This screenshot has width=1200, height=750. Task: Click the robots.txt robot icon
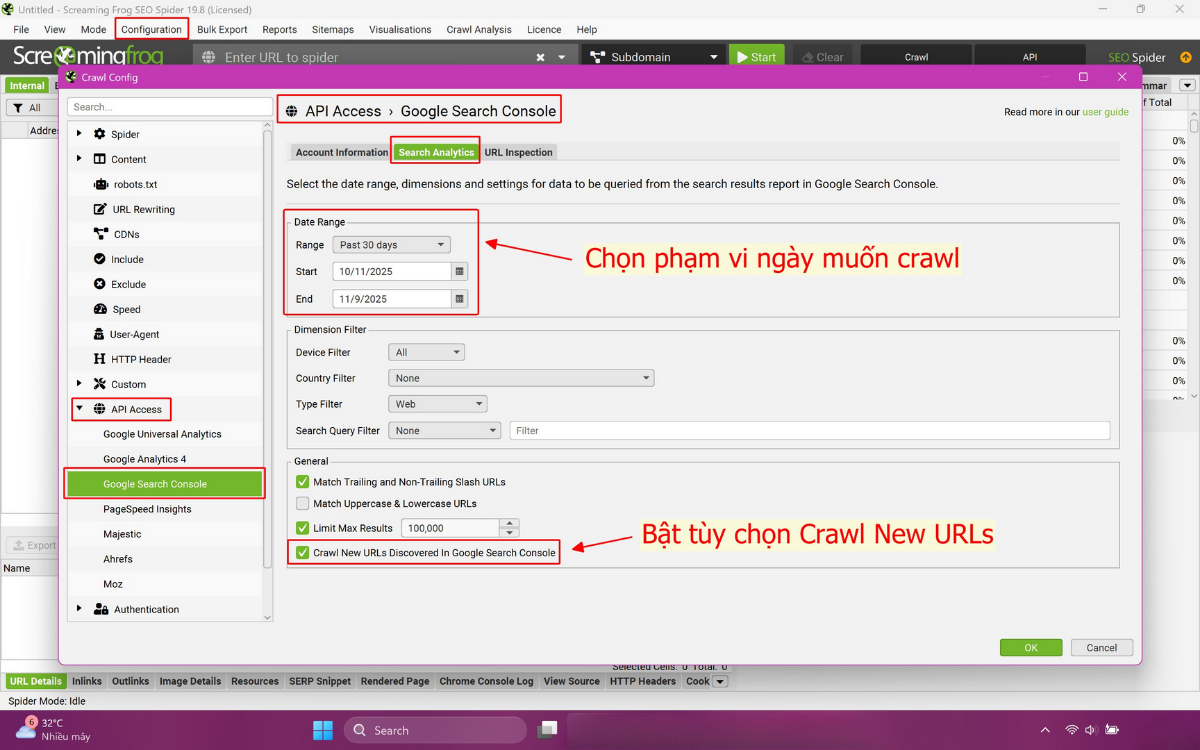[x=100, y=184]
